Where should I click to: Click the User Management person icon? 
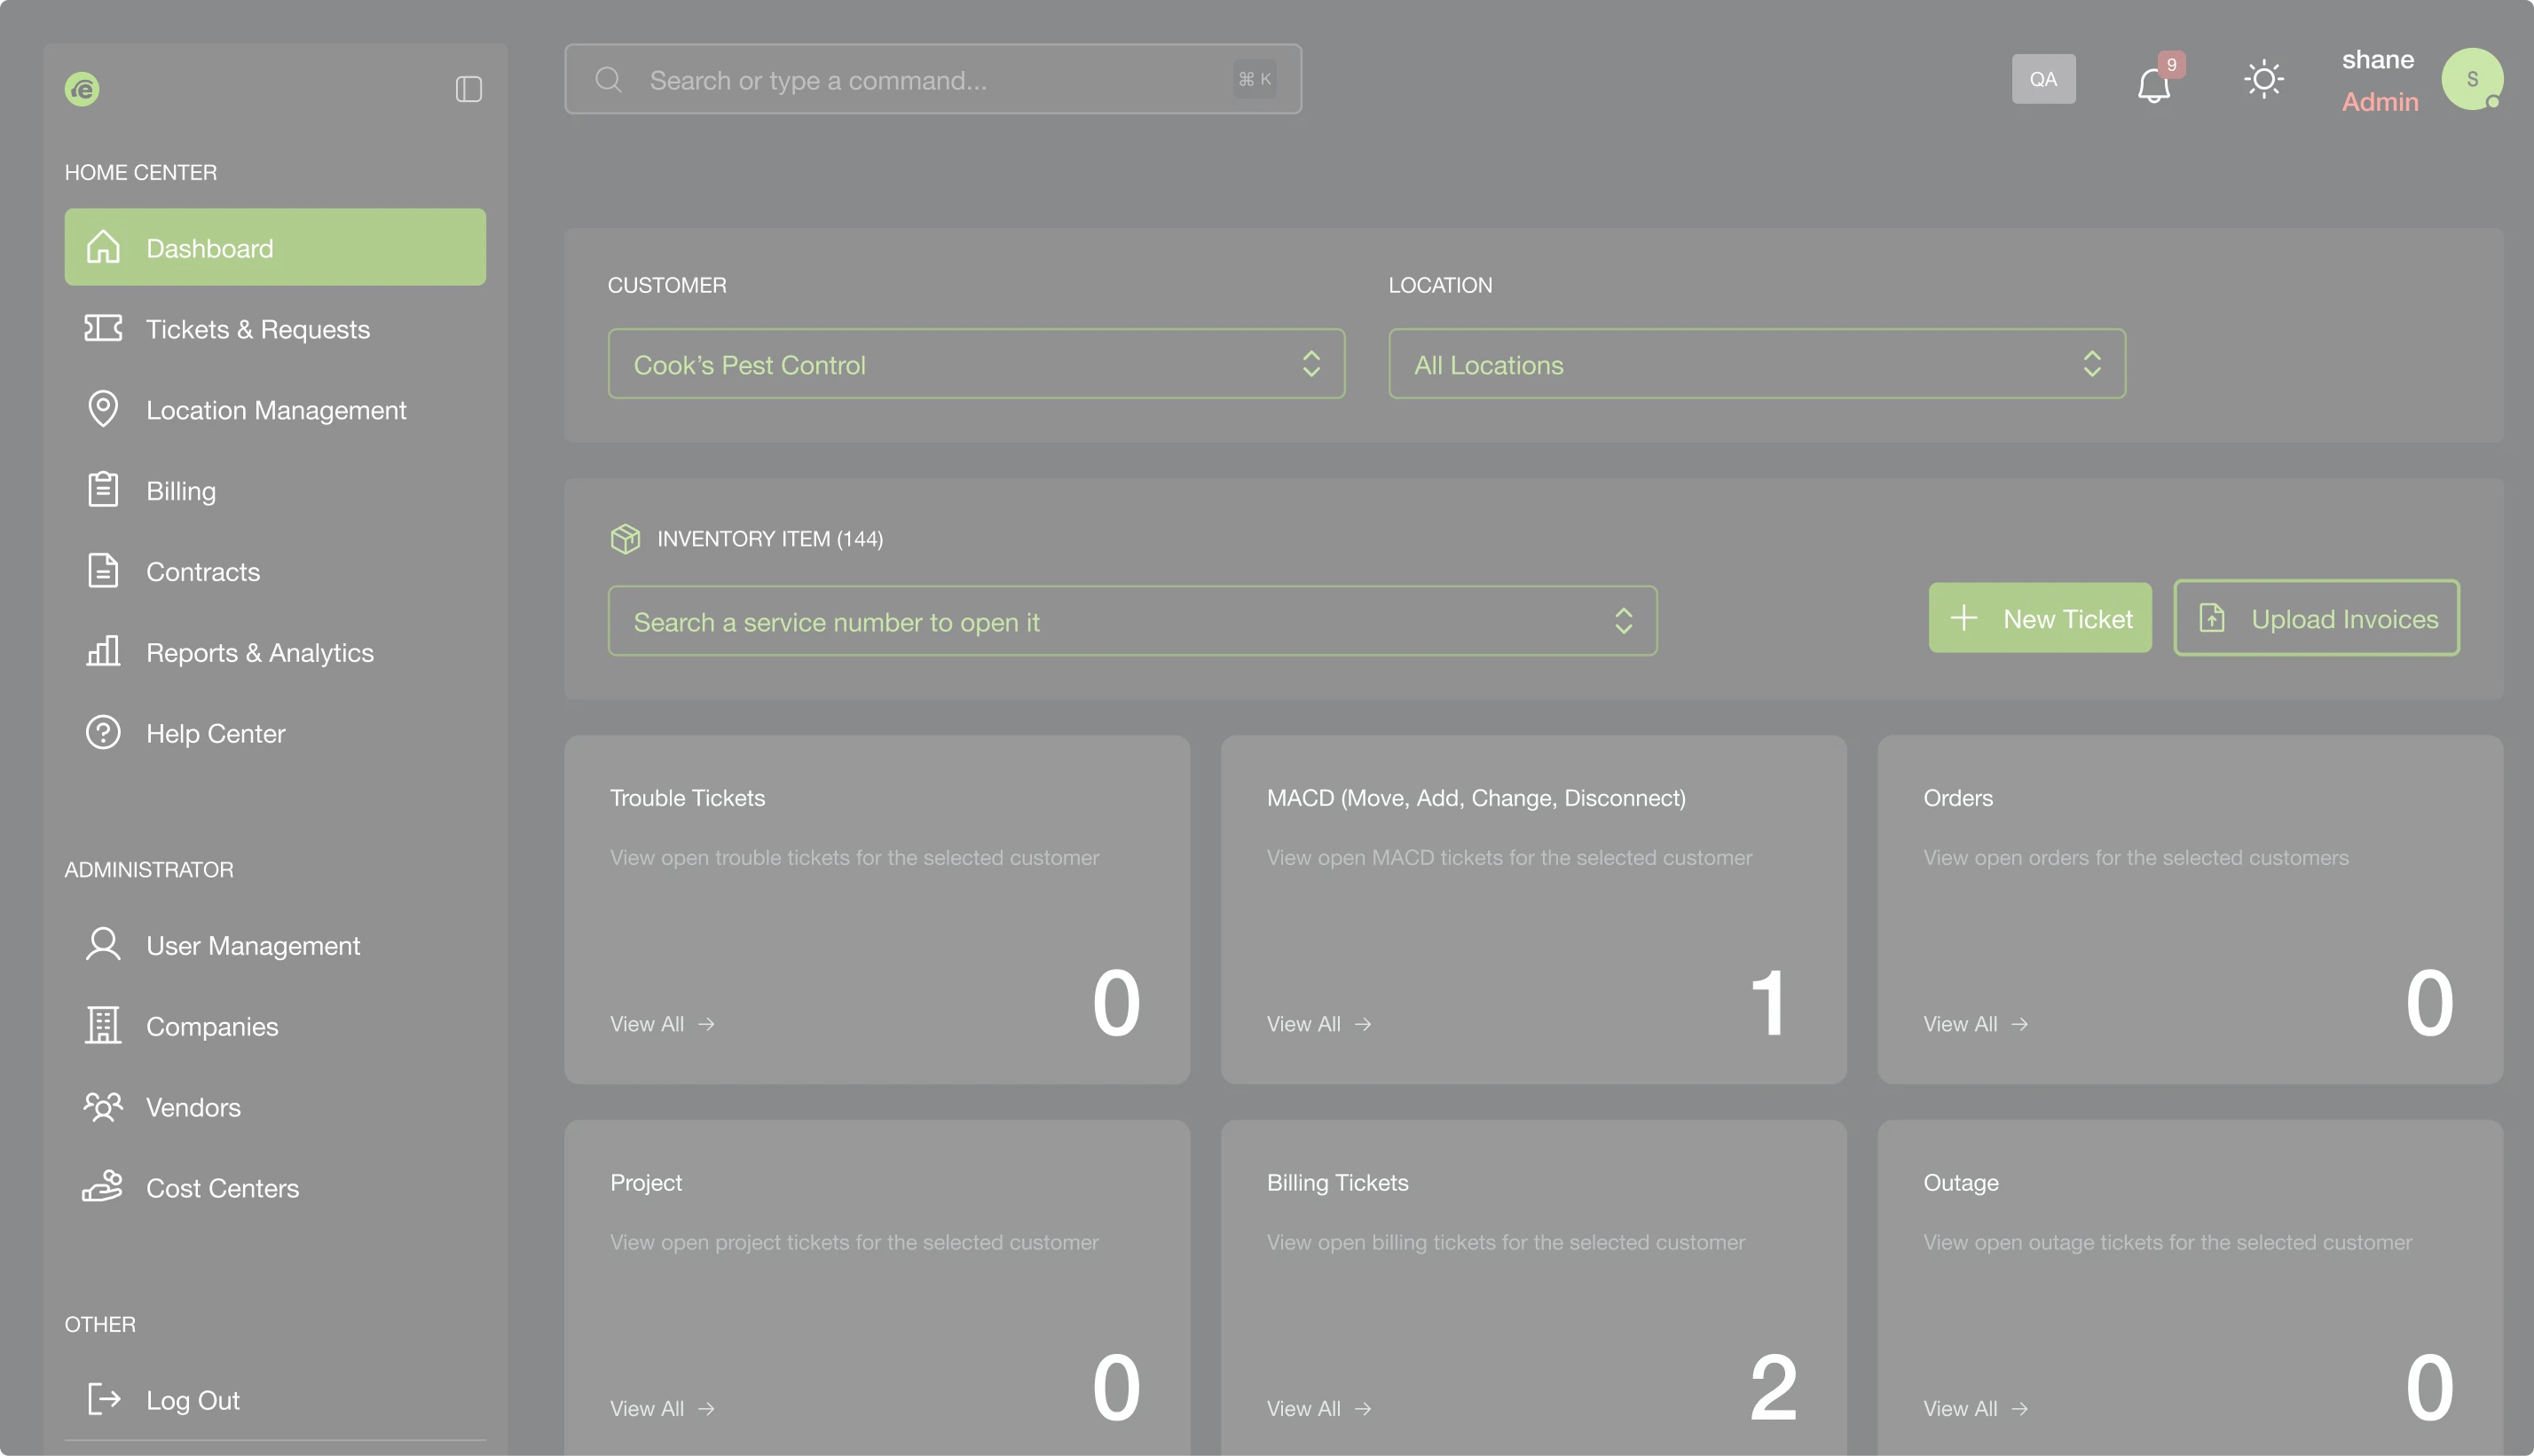103,944
